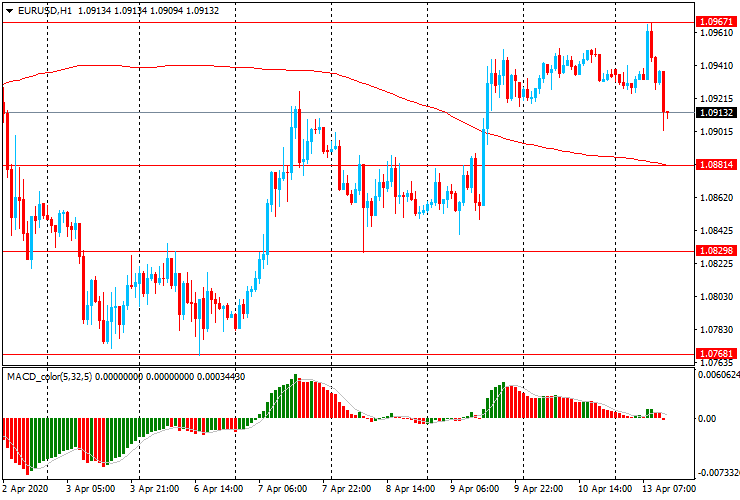
Task: Click the 1.09610 value on price scale
Action: coord(716,33)
